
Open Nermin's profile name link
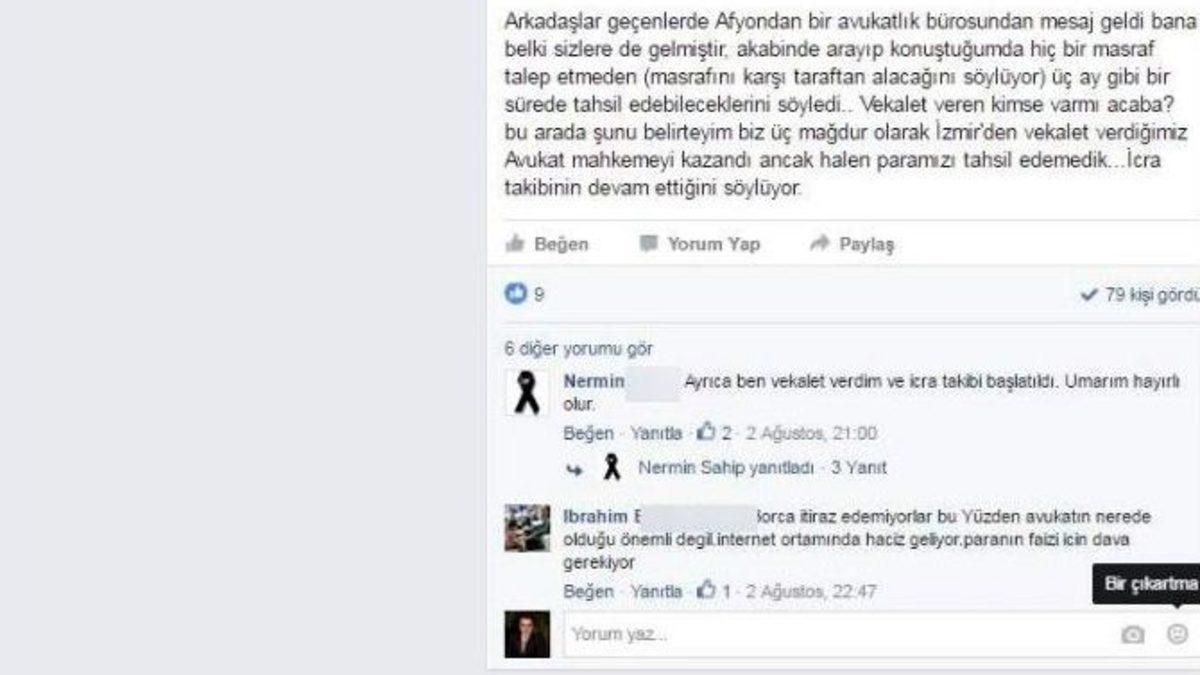594,381
